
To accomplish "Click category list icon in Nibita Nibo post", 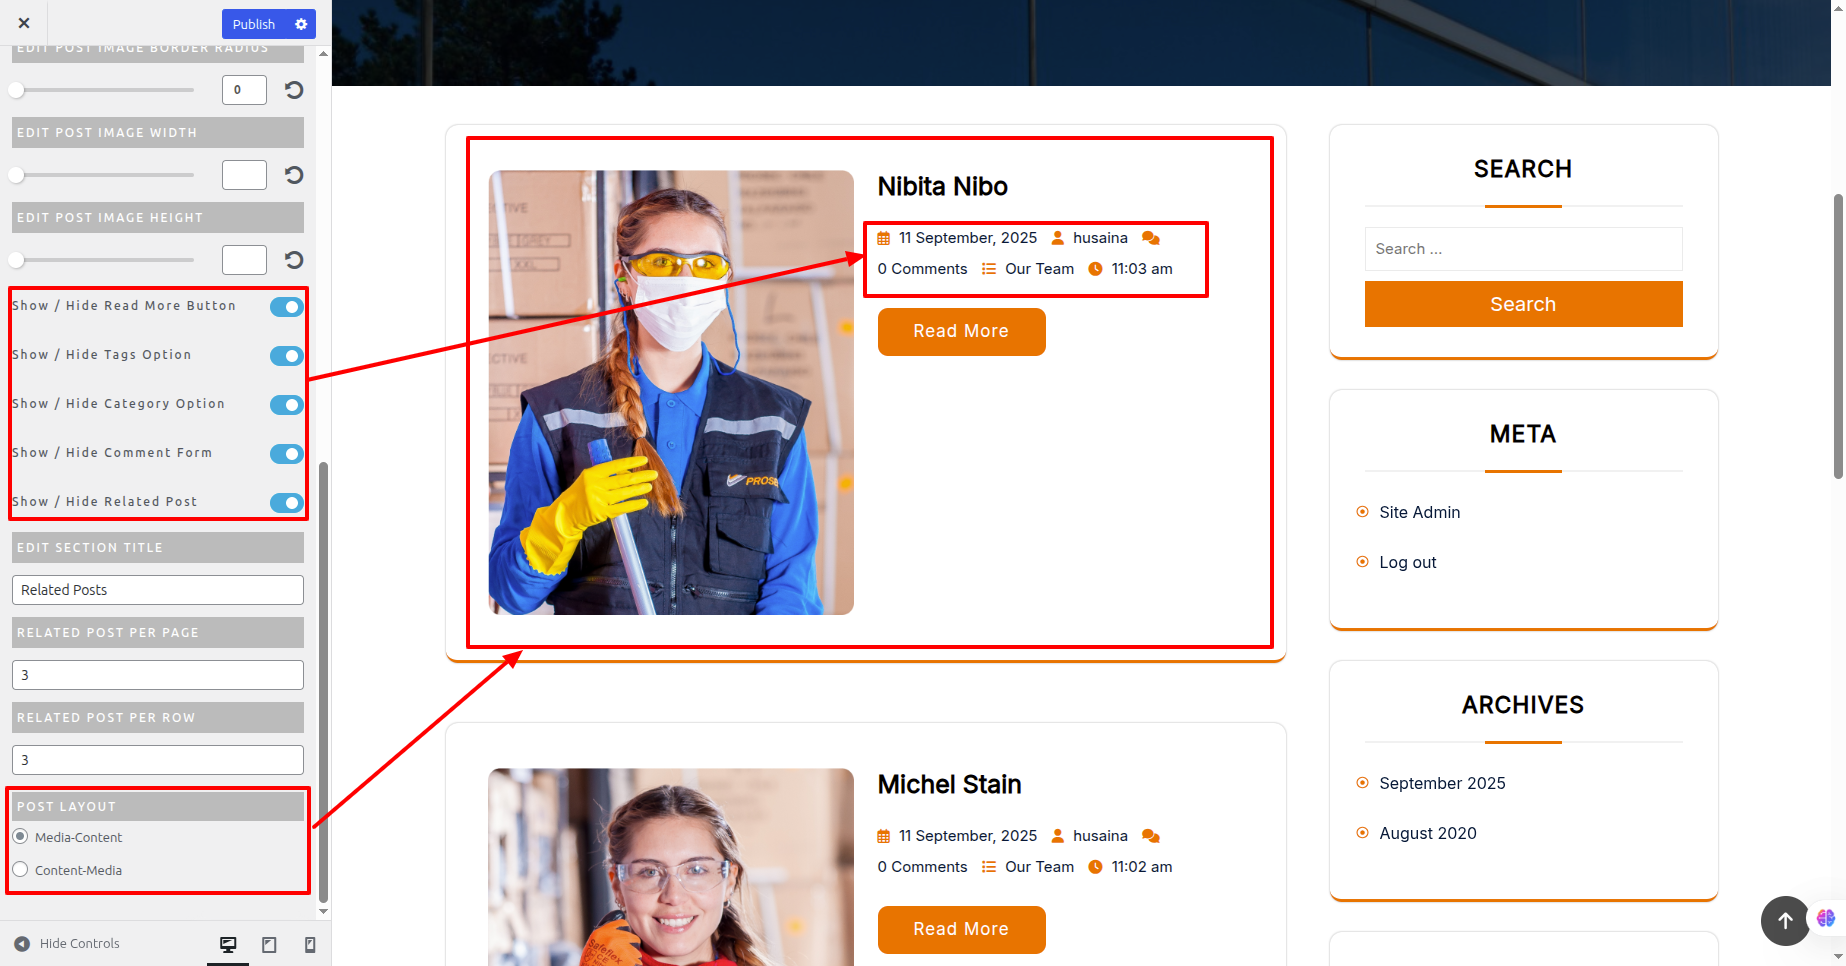I will click(989, 269).
